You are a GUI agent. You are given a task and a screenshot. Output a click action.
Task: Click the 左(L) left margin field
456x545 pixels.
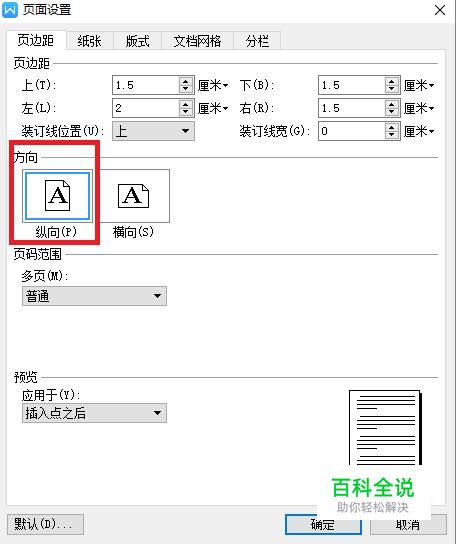146,108
